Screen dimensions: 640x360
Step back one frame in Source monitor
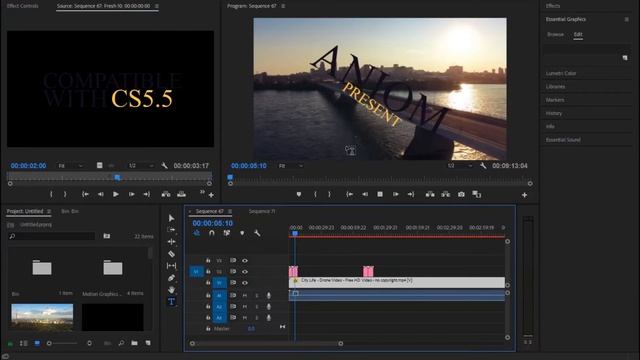[x=100, y=194]
